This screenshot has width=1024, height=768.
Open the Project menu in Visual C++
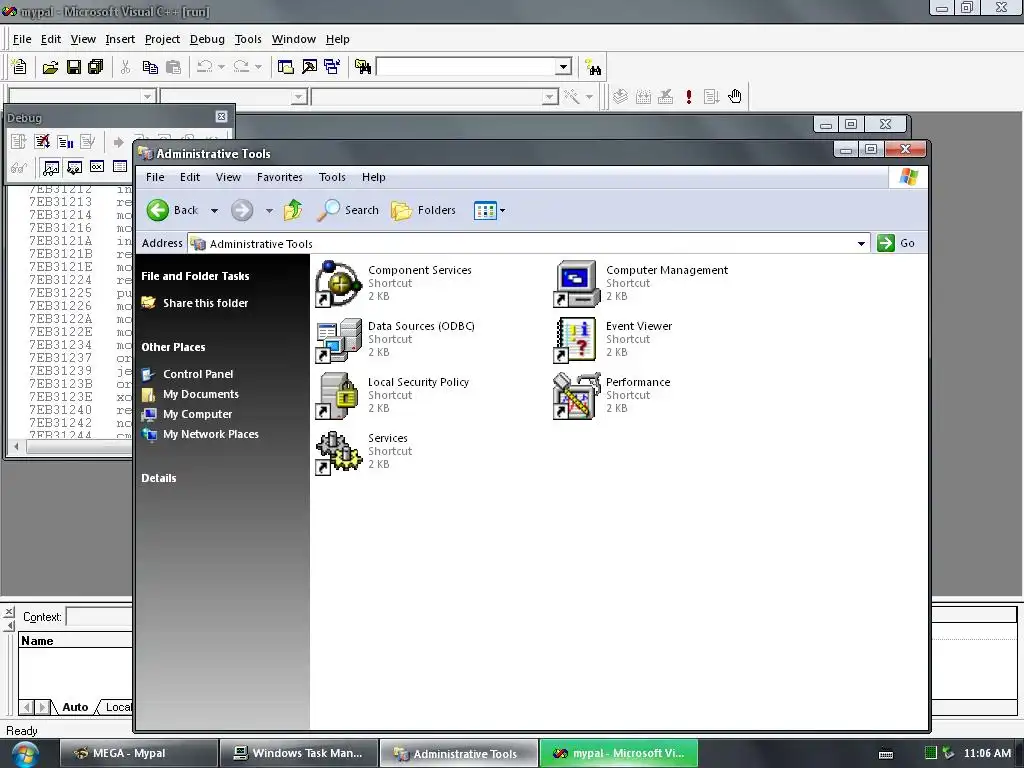point(162,39)
